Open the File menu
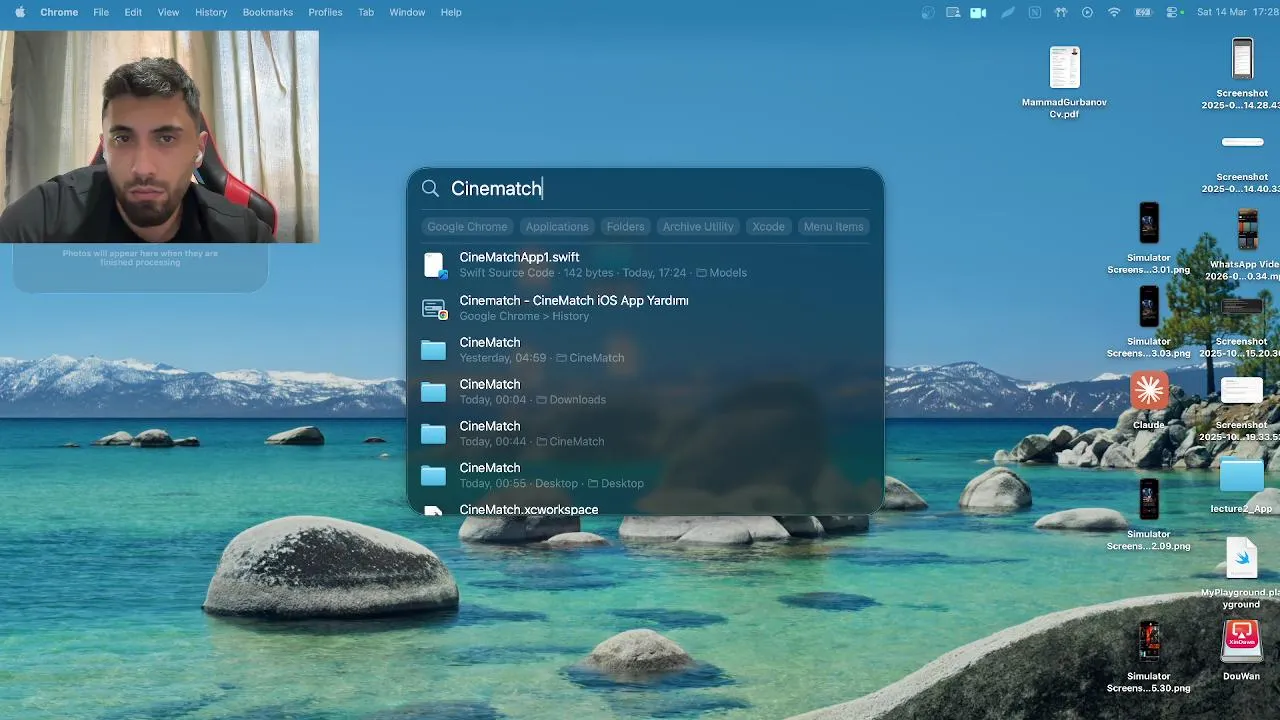Image resolution: width=1280 pixels, height=720 pixels. pyautogui.click(x=101, y=12)
